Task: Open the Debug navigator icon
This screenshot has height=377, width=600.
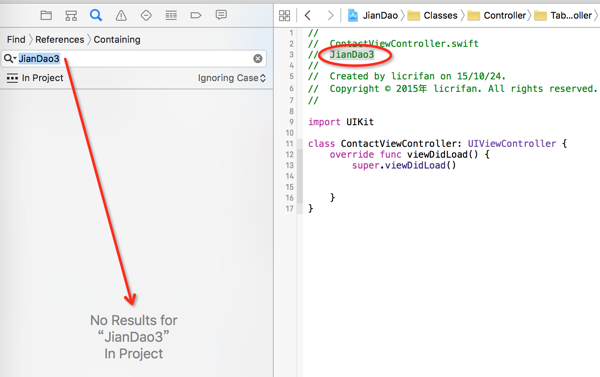Action: click(x=171, y=15)
